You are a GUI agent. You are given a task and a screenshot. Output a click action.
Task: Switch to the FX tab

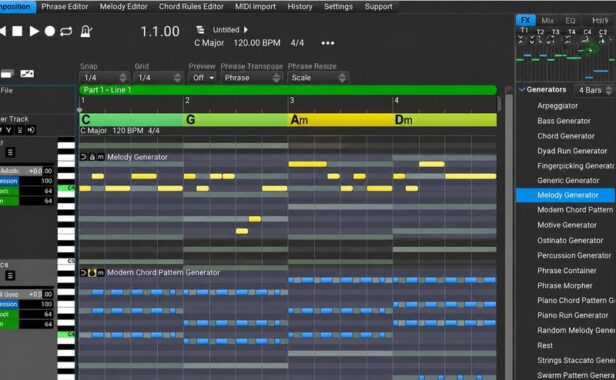(526, 20)
